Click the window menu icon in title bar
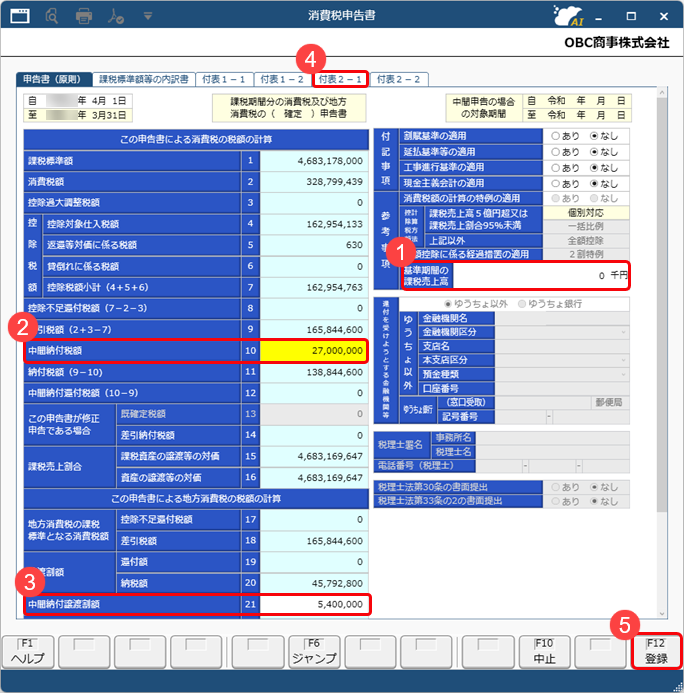The width and height of the screenshot is (684, 693). (x=20, y=16)
